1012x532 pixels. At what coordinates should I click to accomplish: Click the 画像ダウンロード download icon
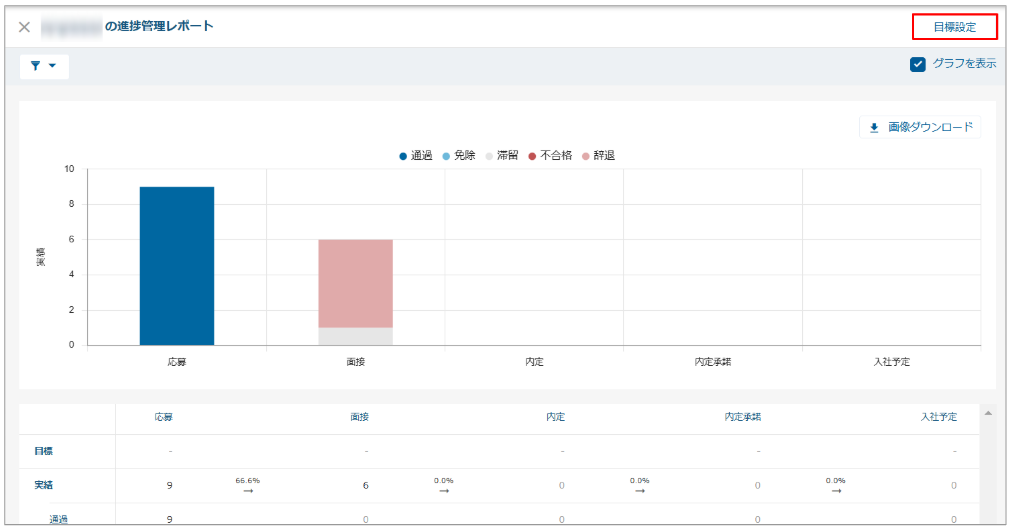point(874,128)
